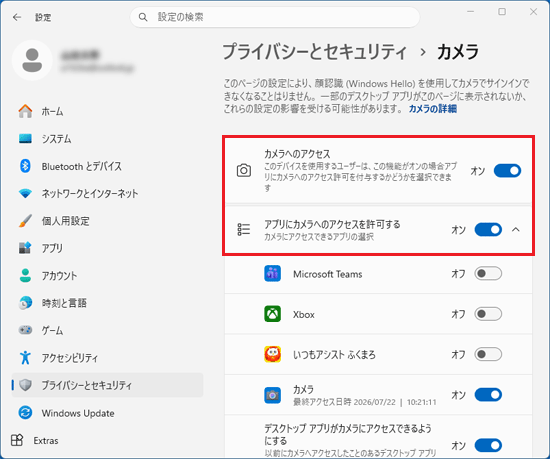
Task: Click カメラにアクセスできるアプリの選択 text
Action: click(x=319, y=237)
